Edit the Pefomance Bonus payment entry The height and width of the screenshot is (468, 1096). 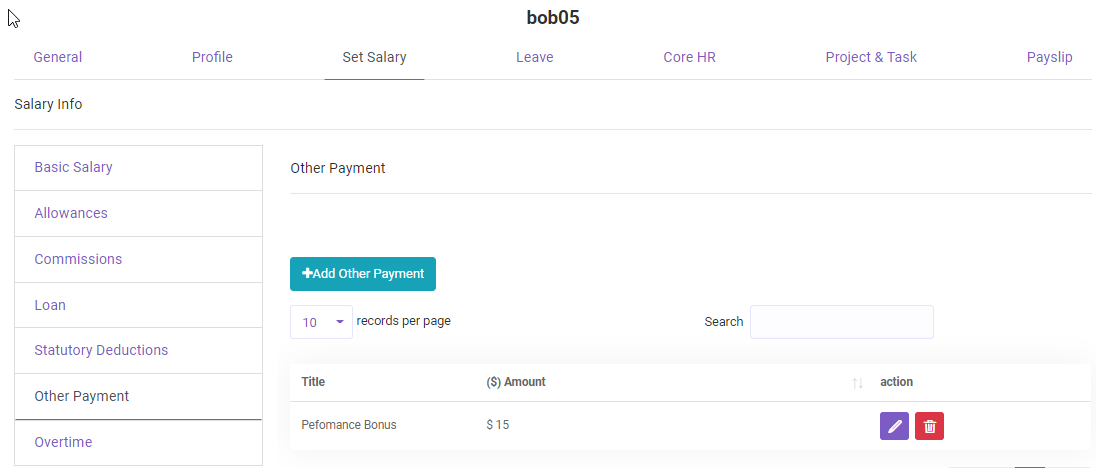[895, 426]
